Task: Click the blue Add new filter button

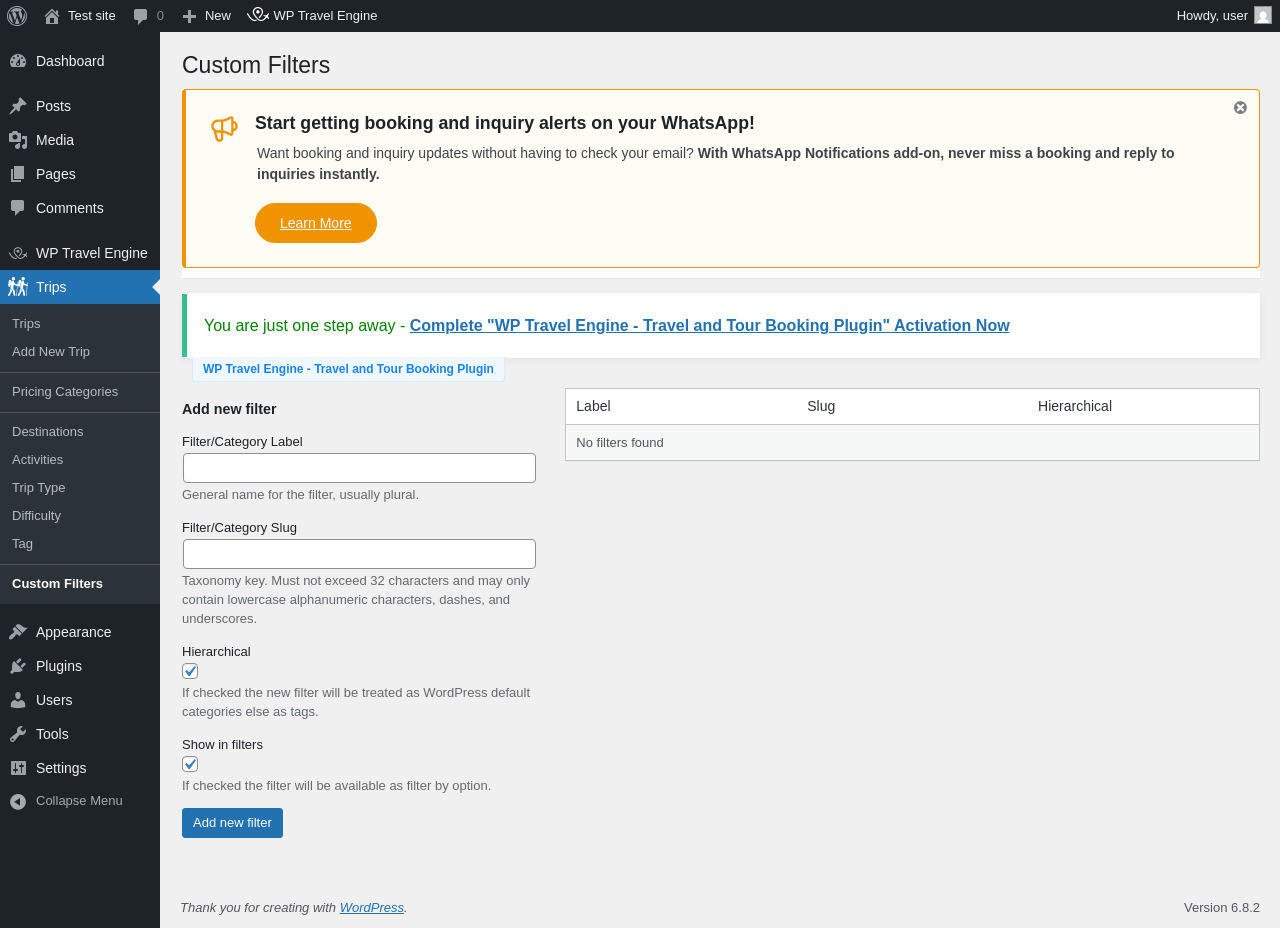Action: click(x=232, y=823)
